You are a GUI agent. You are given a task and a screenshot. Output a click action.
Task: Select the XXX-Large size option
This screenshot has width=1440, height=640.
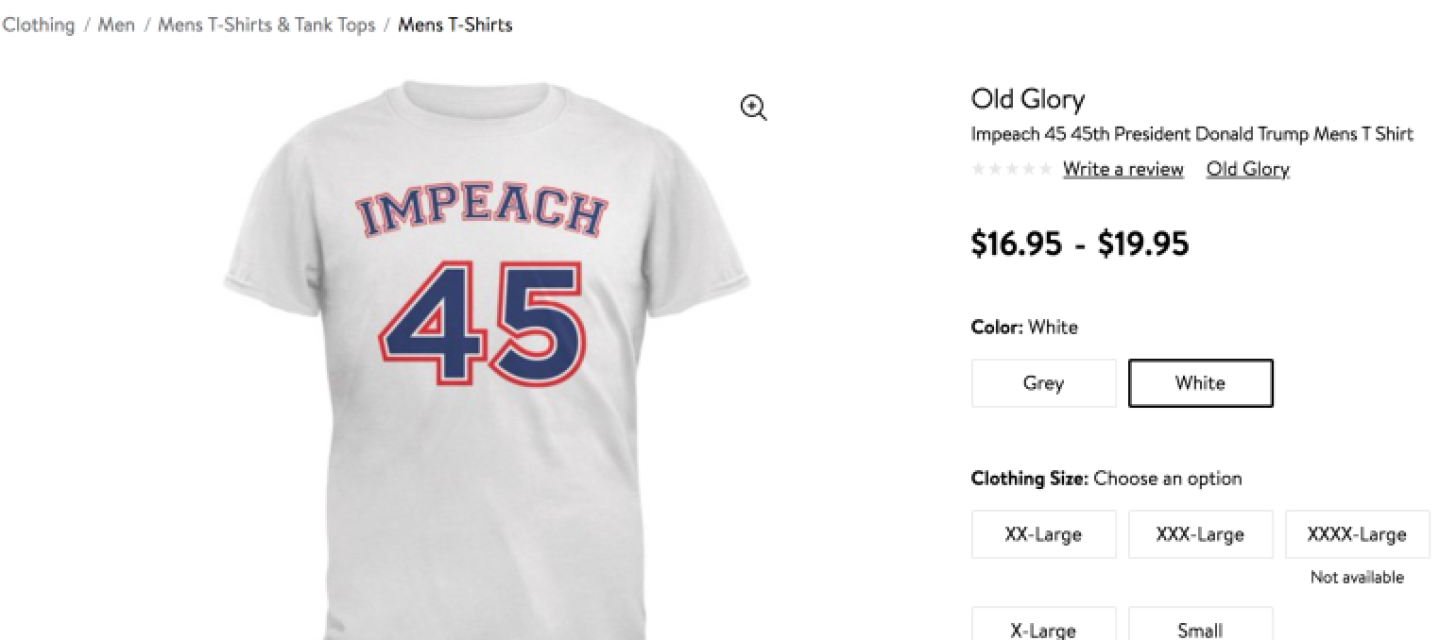(1200, 535)
